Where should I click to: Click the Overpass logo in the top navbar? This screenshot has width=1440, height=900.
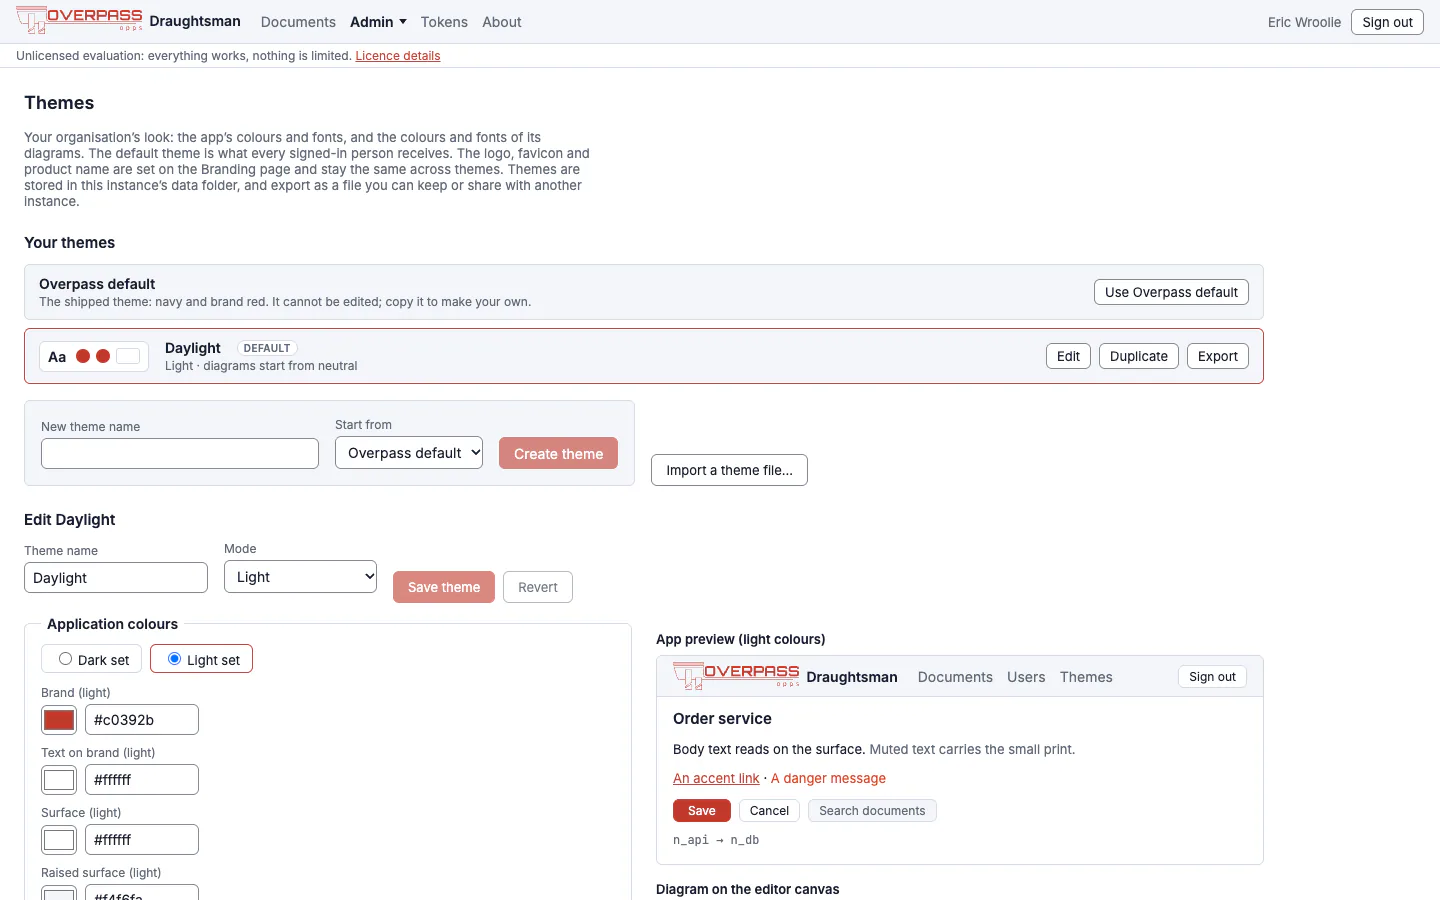[x=79, y=20]
